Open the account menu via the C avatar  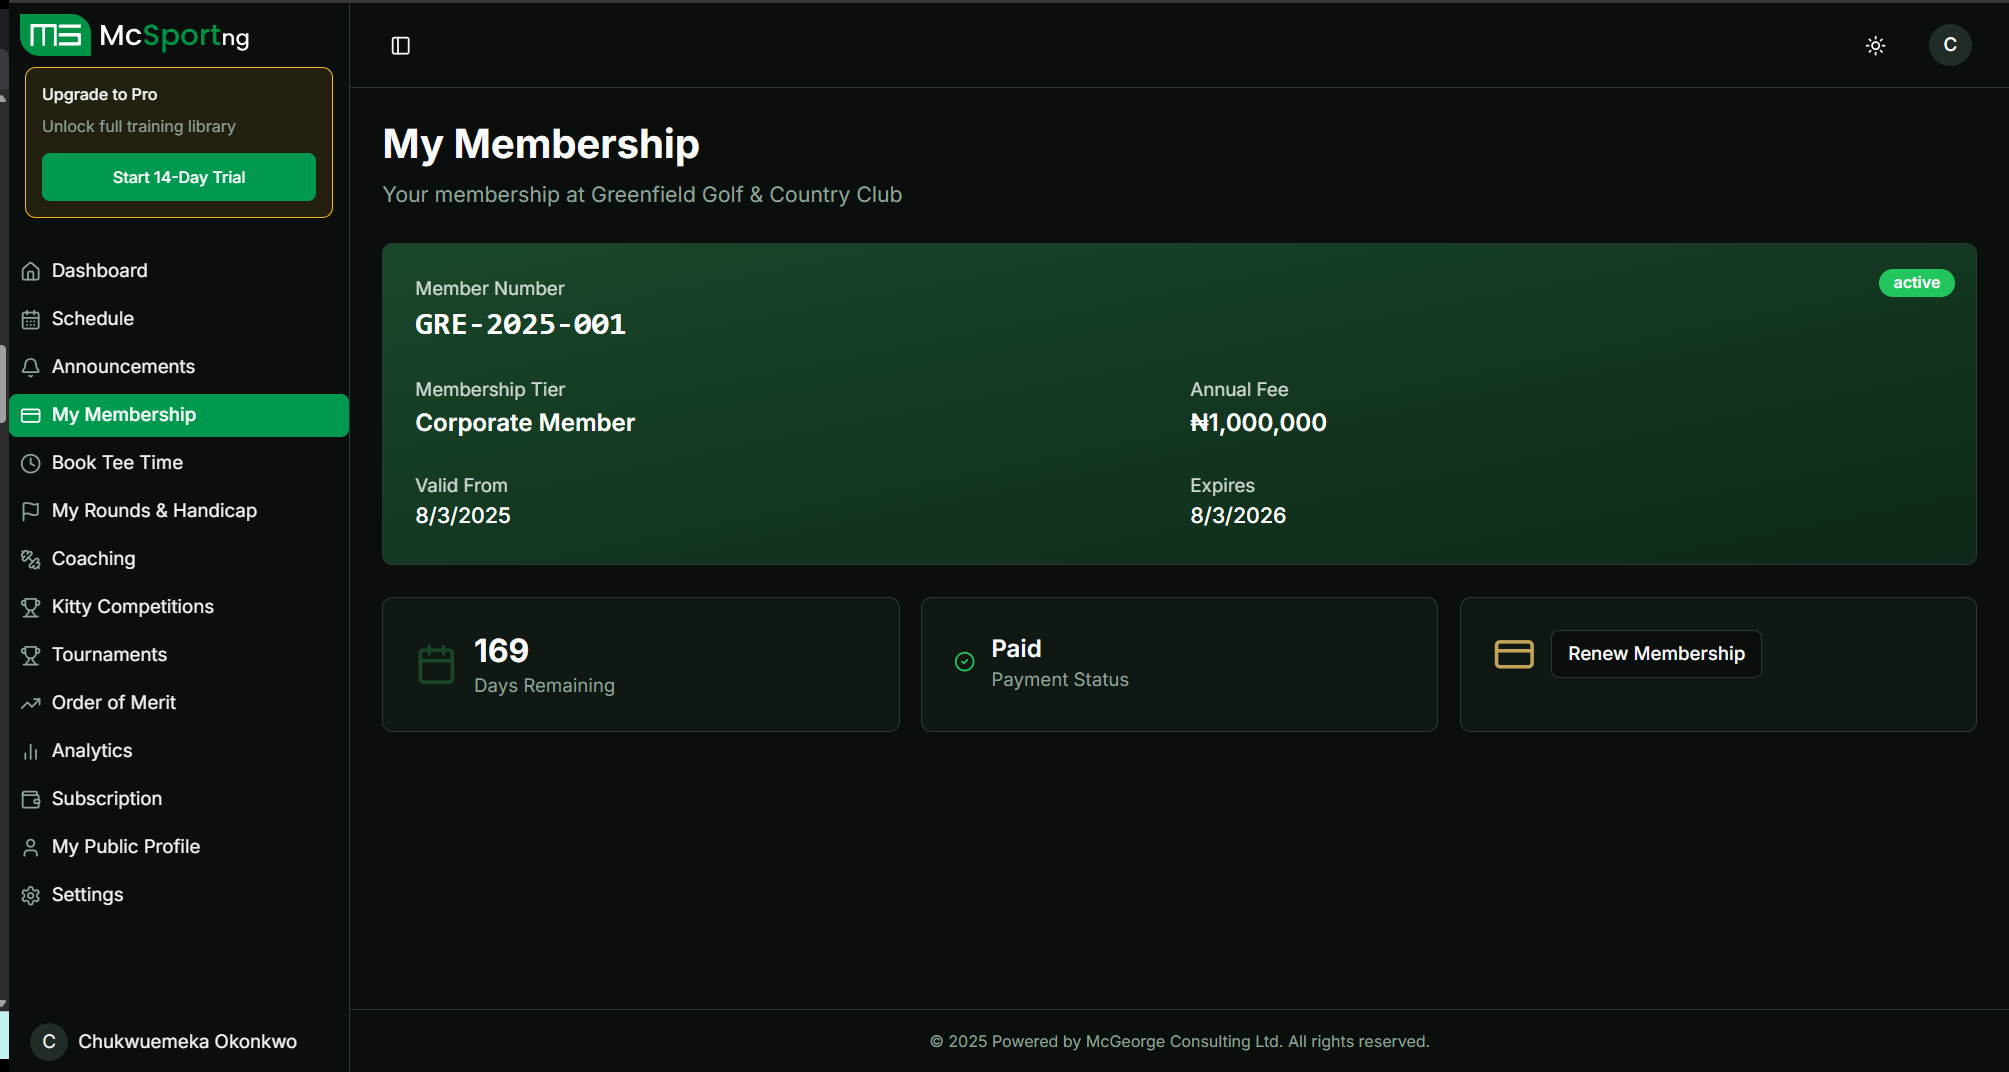pos(1949,45)
